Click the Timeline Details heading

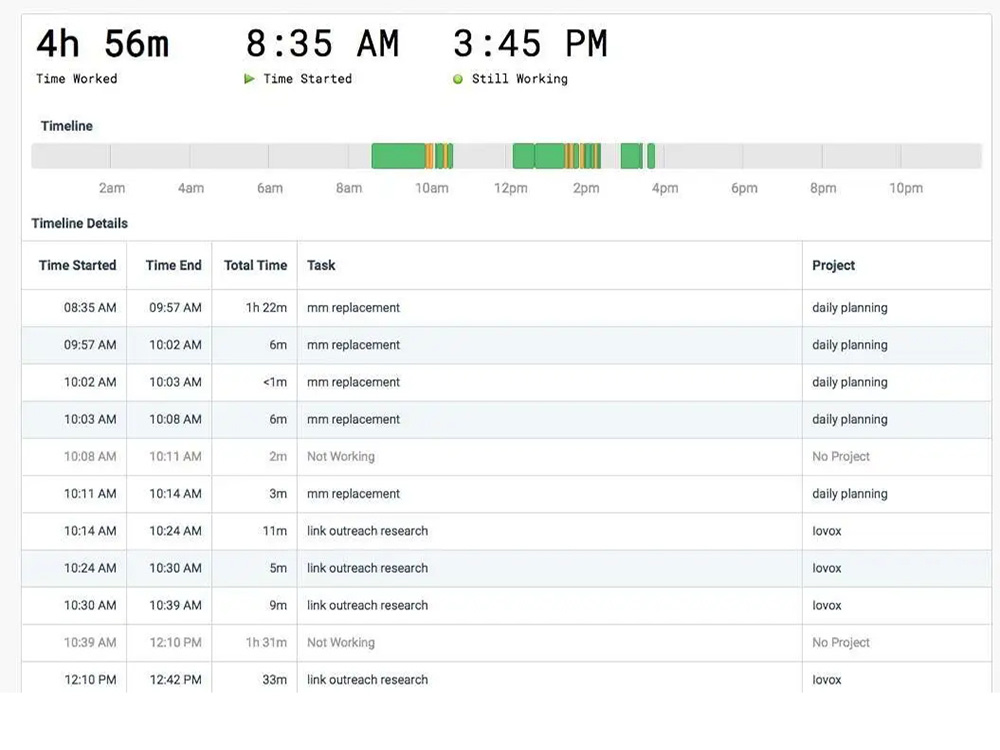[80, 223]
